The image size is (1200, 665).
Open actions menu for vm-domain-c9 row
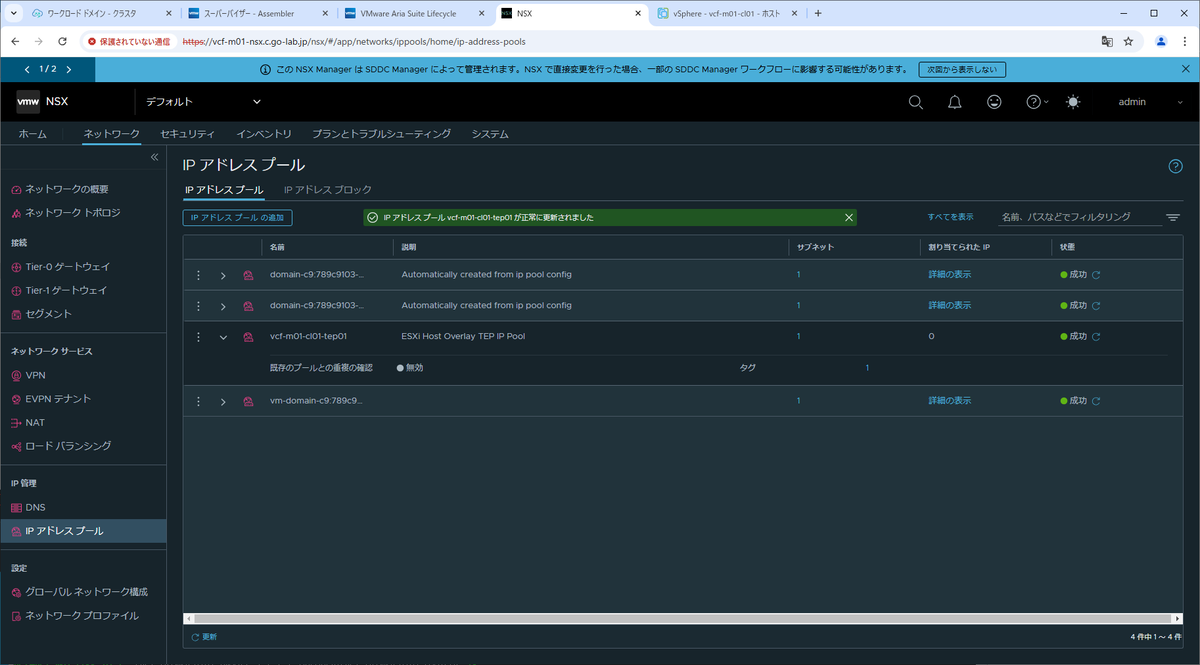tap(198, 401)
